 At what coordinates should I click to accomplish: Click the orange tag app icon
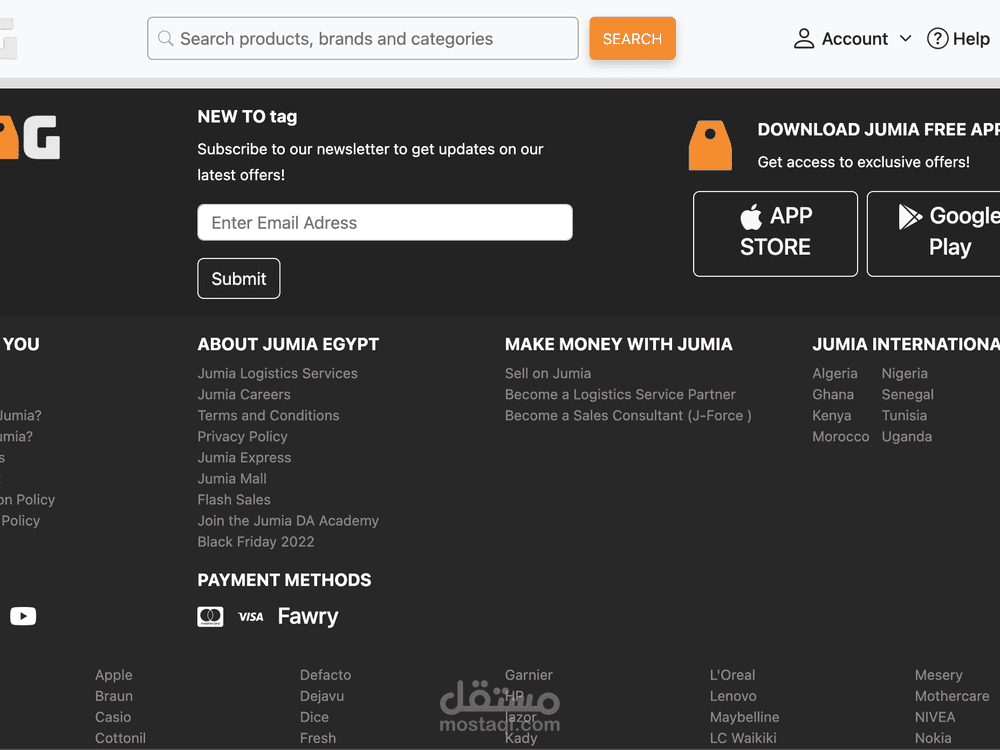click(710, 145)
